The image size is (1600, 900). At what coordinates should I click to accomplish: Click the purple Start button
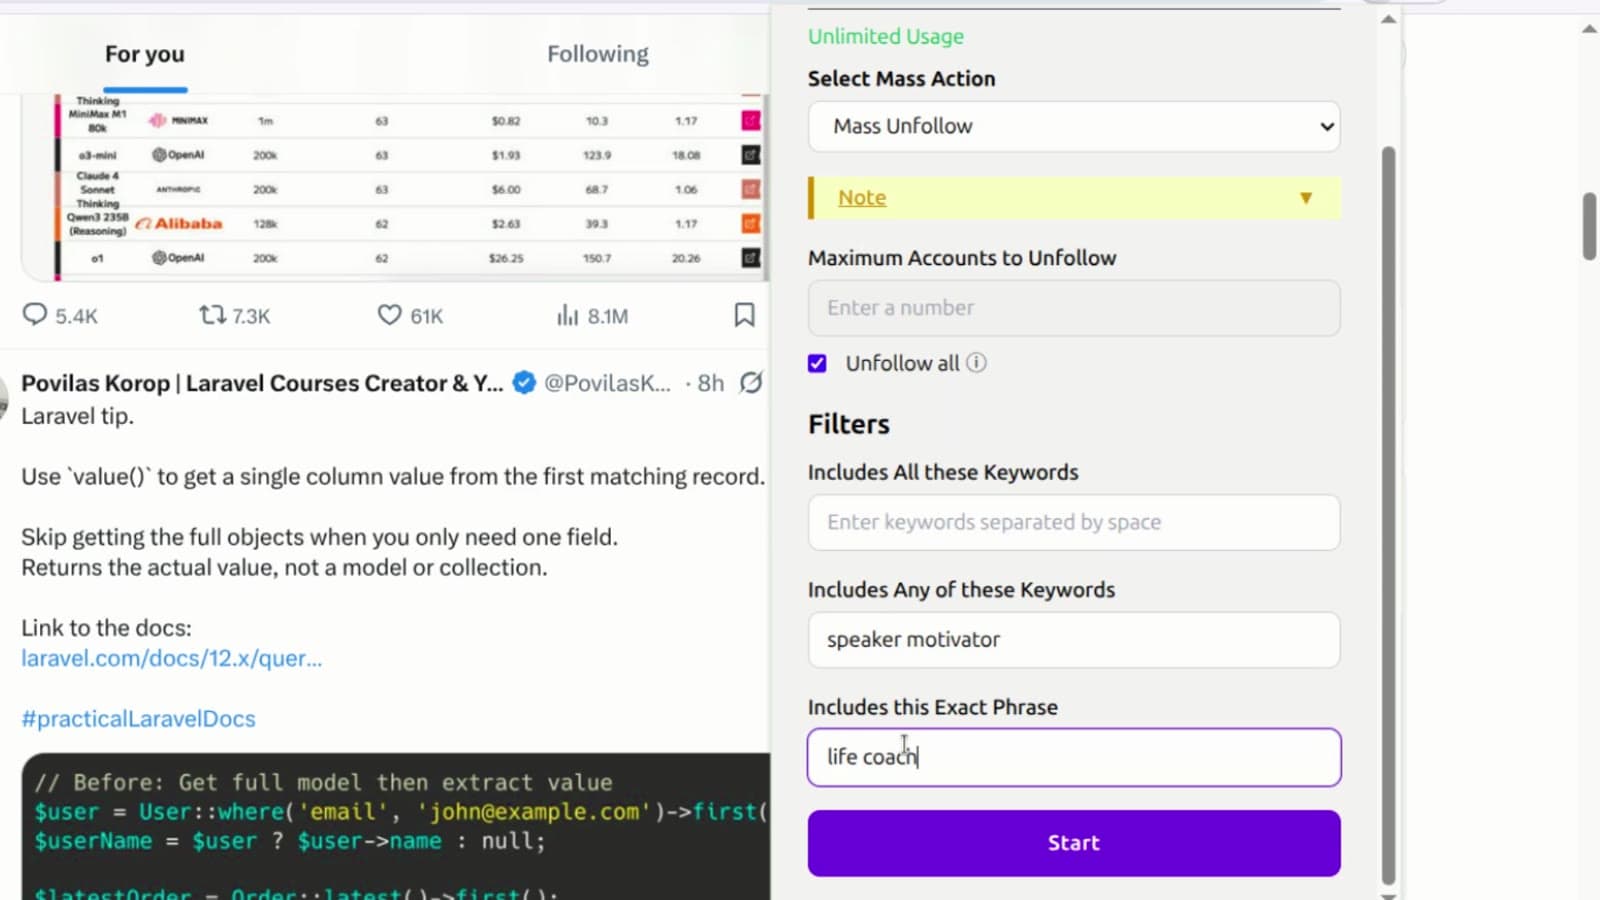1074,843
